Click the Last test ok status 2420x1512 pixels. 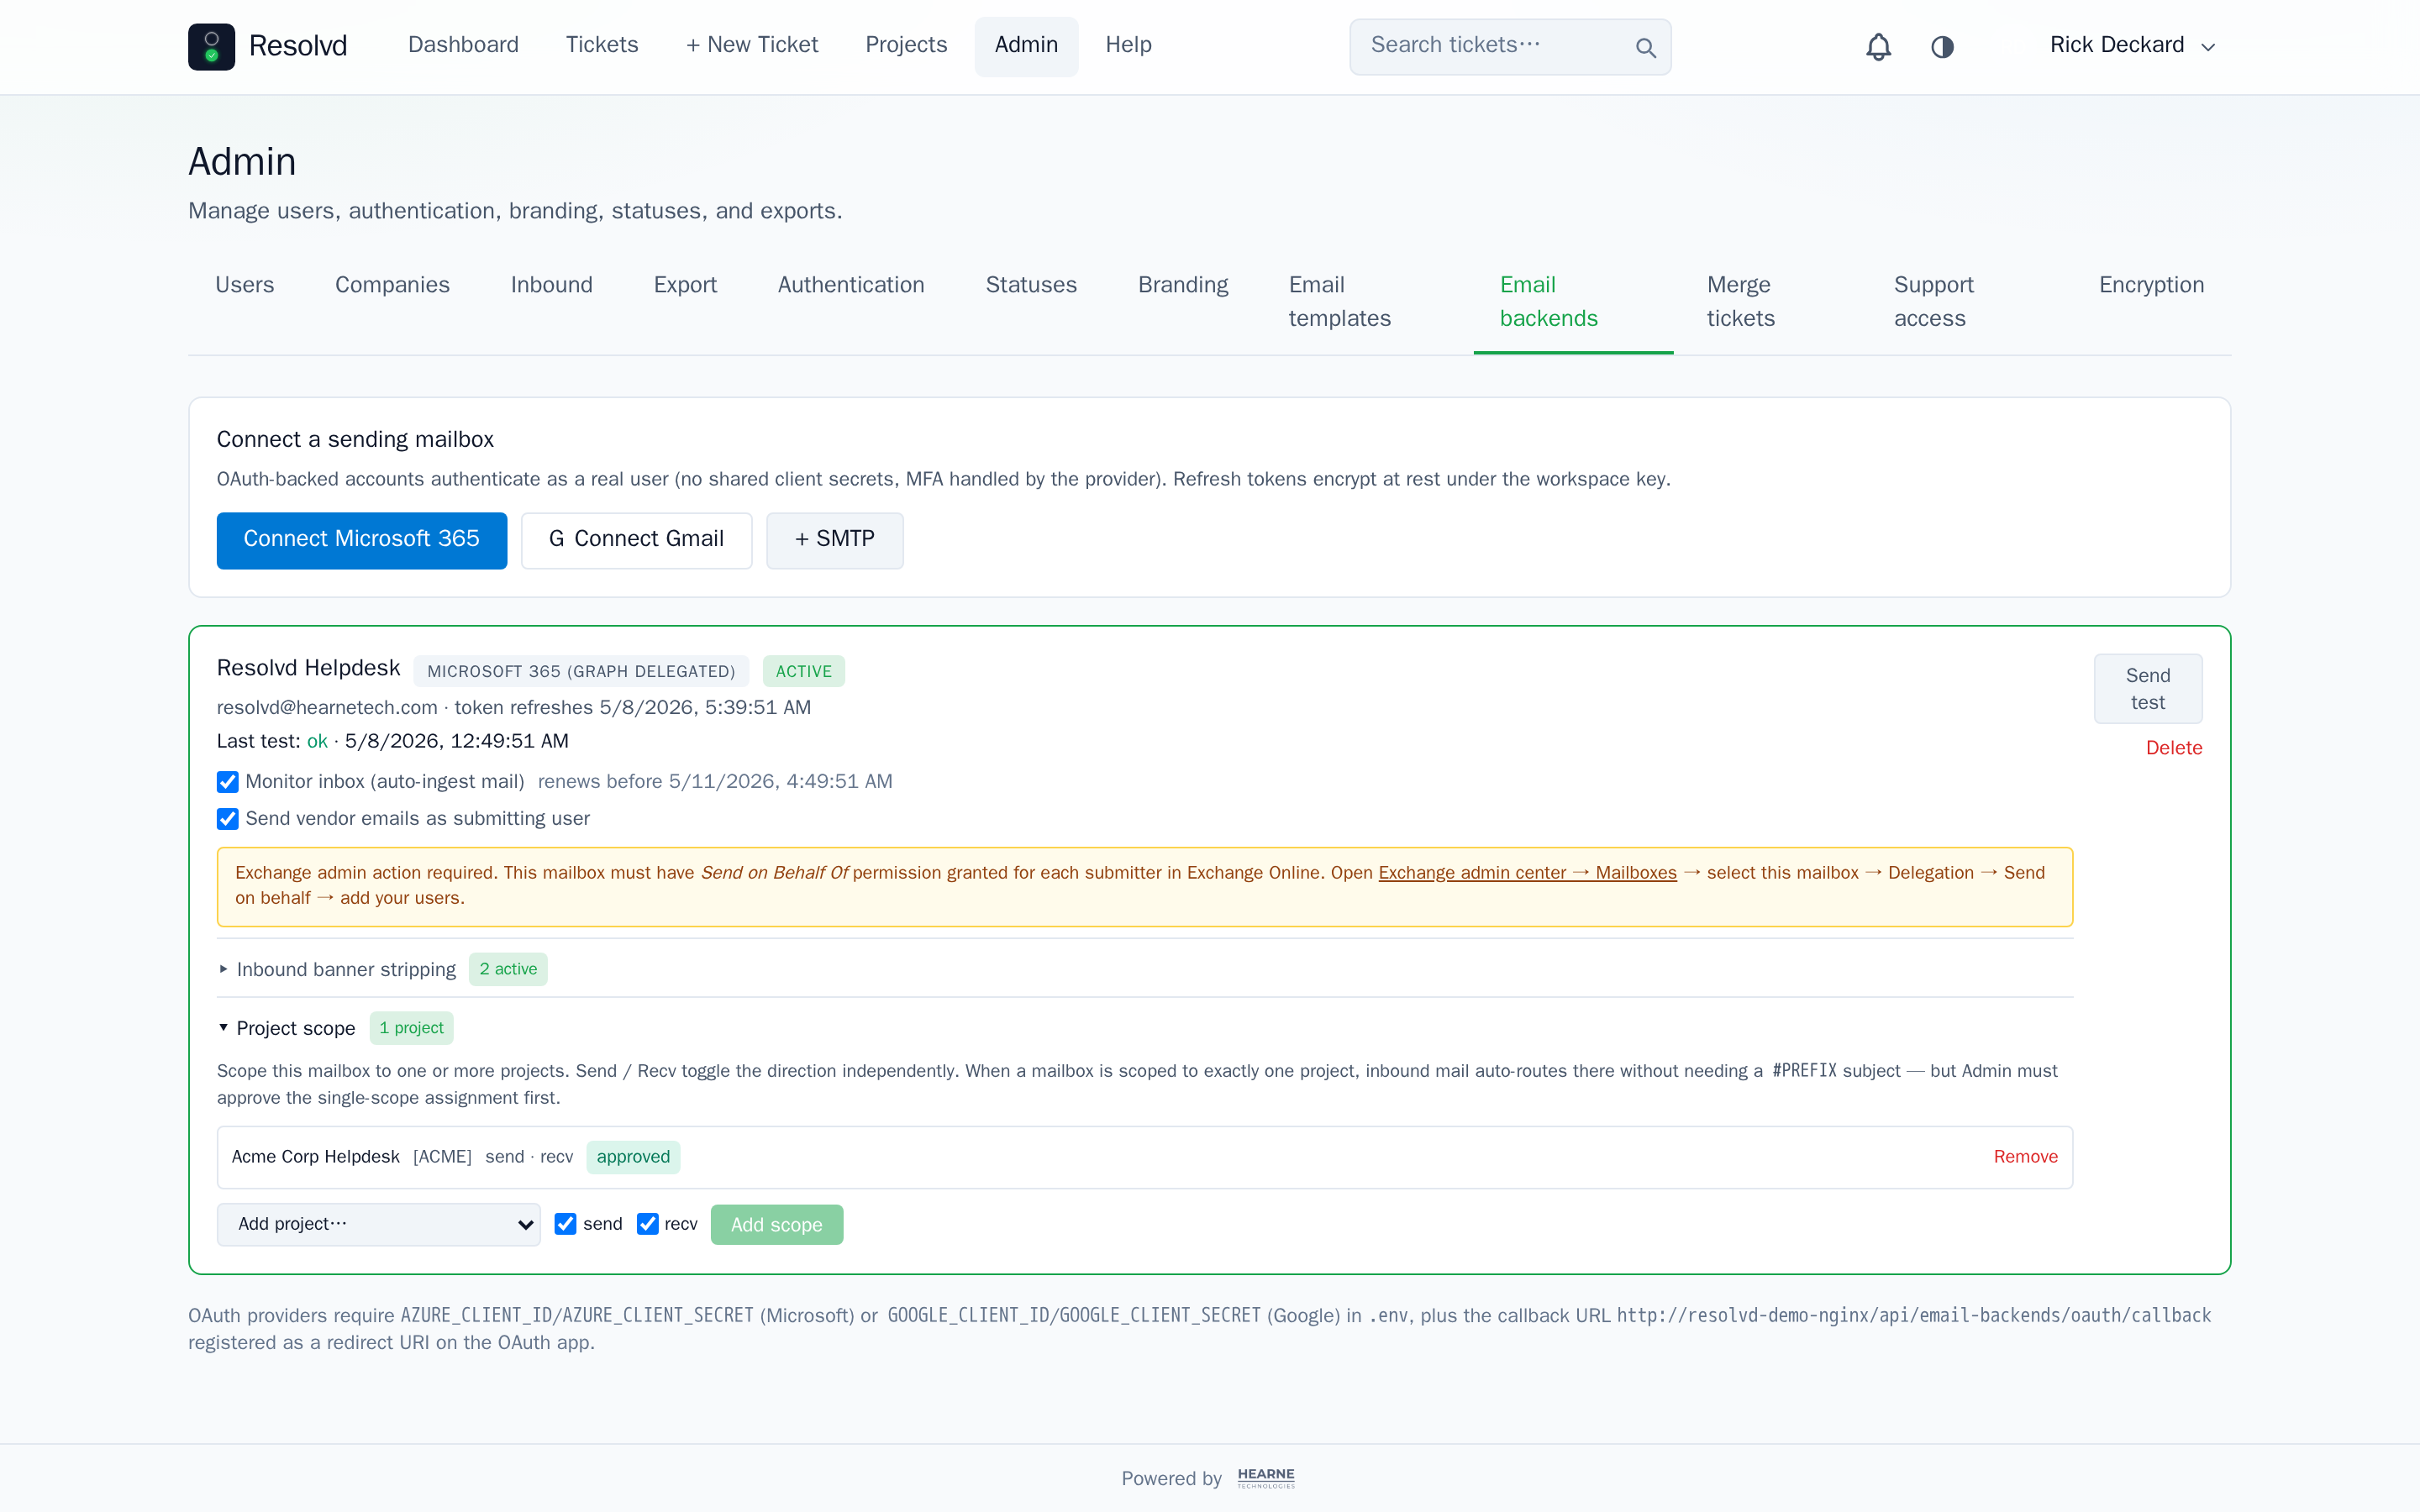[317, 741]
